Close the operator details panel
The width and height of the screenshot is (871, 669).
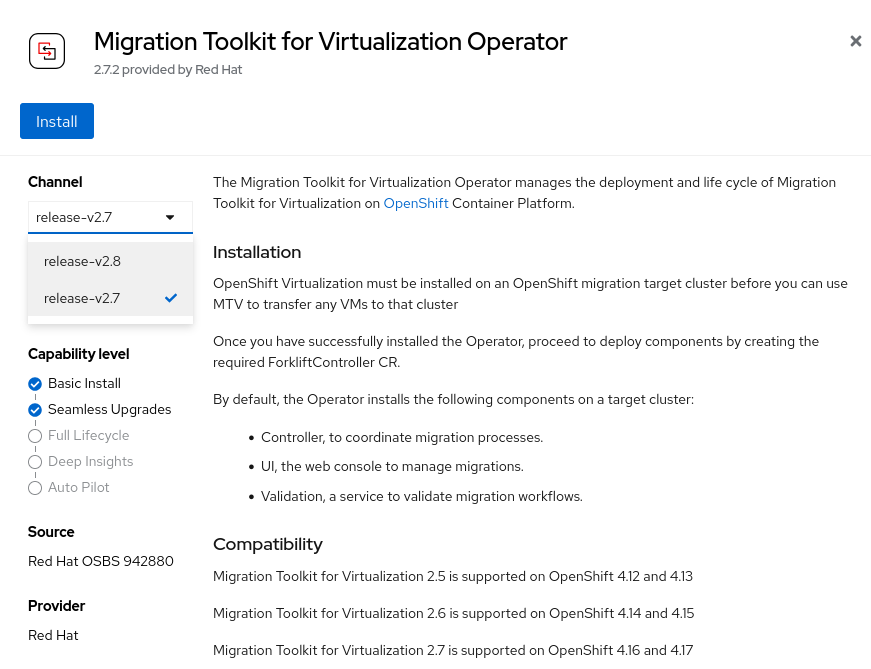855,41
